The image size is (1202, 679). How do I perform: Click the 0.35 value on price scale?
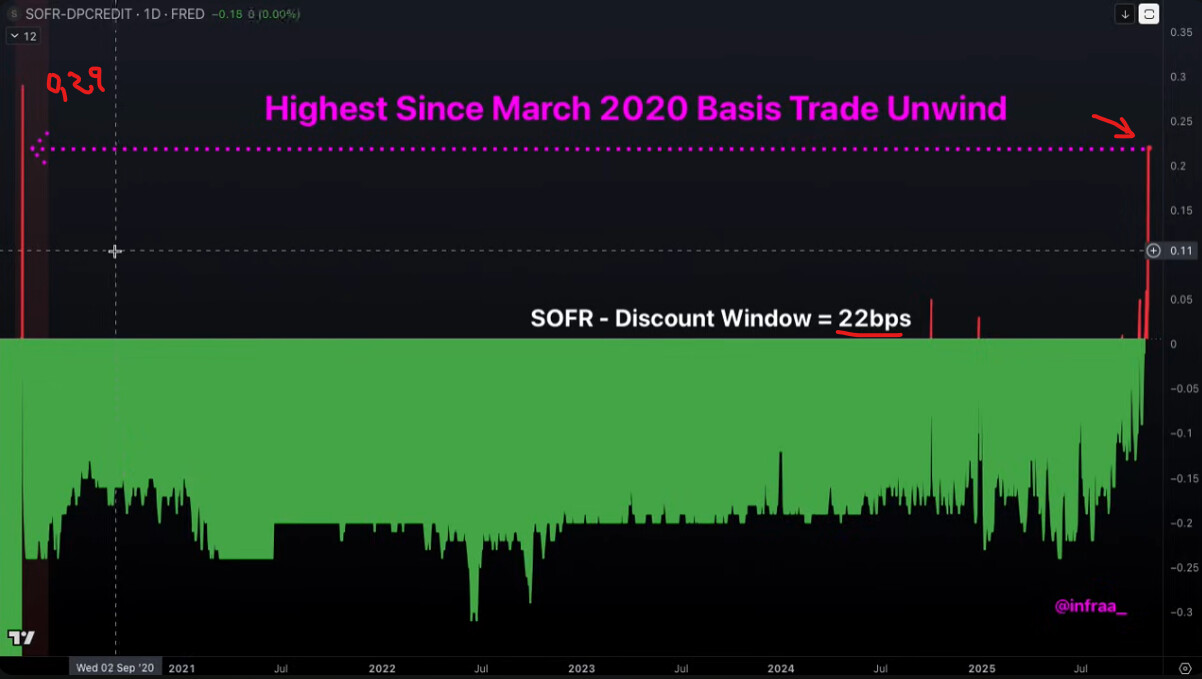coord(1180,33)
